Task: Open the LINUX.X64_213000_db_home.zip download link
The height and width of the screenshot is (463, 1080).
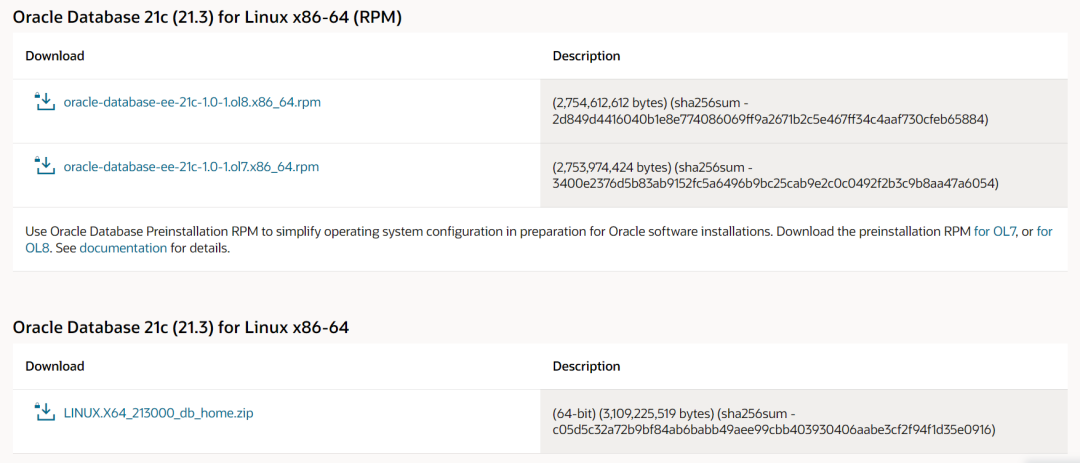Action: click(158, 412)
